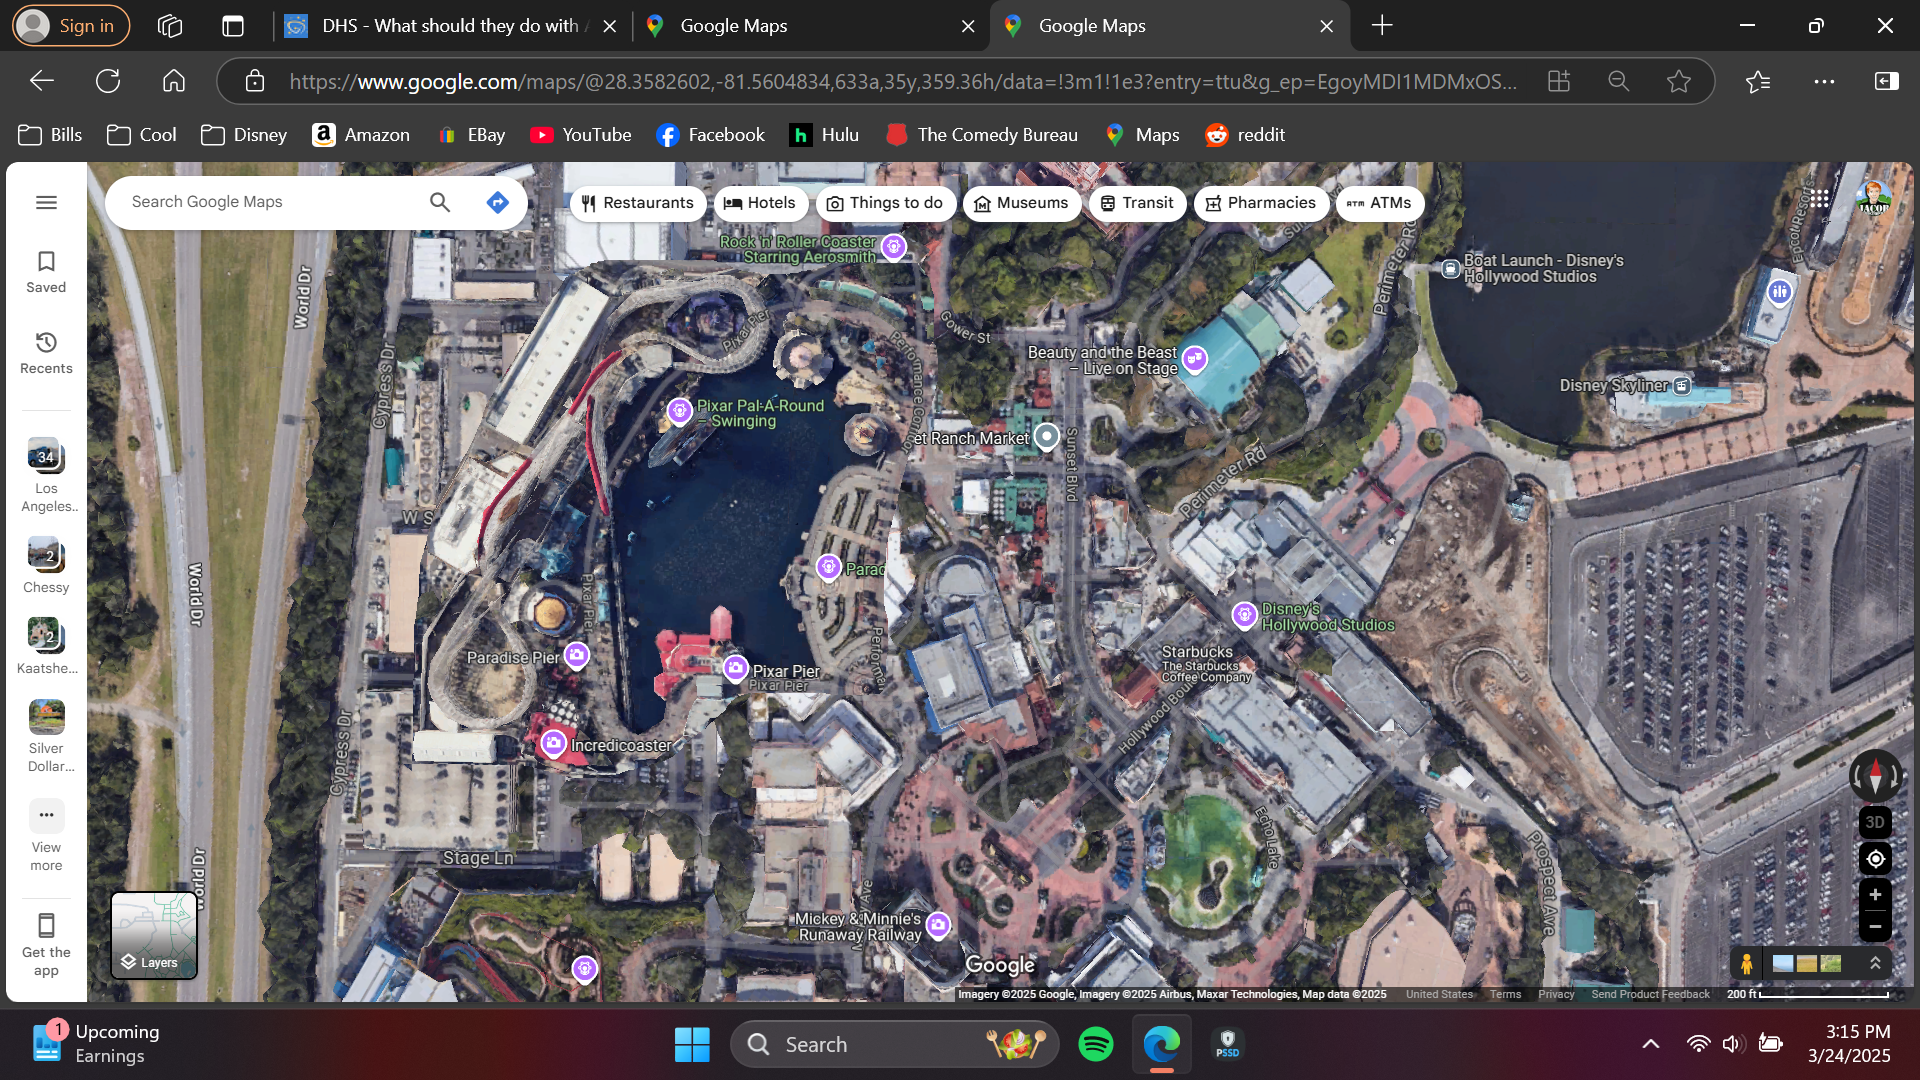1920x1080 pixels.
Task: Click the Sunset Ranch Market pin
Action: tap(1046, 437)
